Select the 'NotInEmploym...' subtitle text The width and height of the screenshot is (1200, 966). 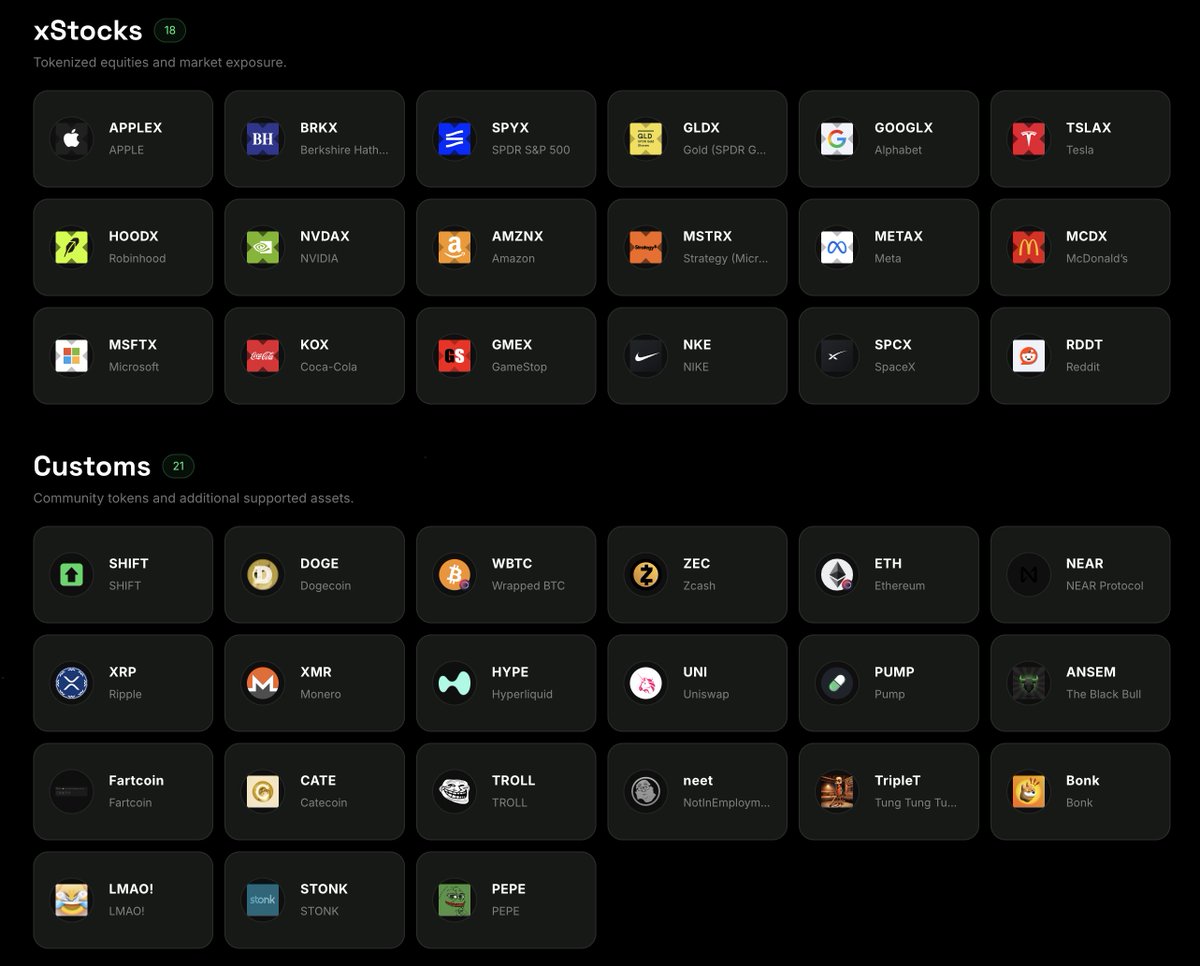pyautogui.click(x=727, y=803)
